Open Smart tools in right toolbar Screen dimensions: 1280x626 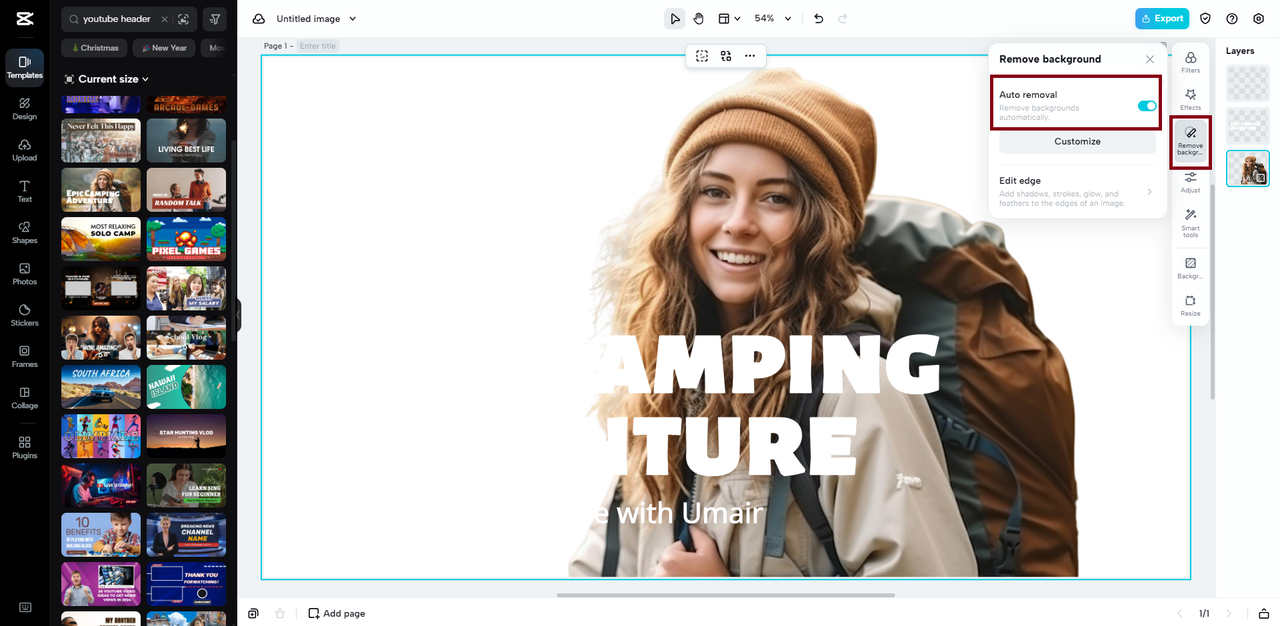coord(1190,222)
